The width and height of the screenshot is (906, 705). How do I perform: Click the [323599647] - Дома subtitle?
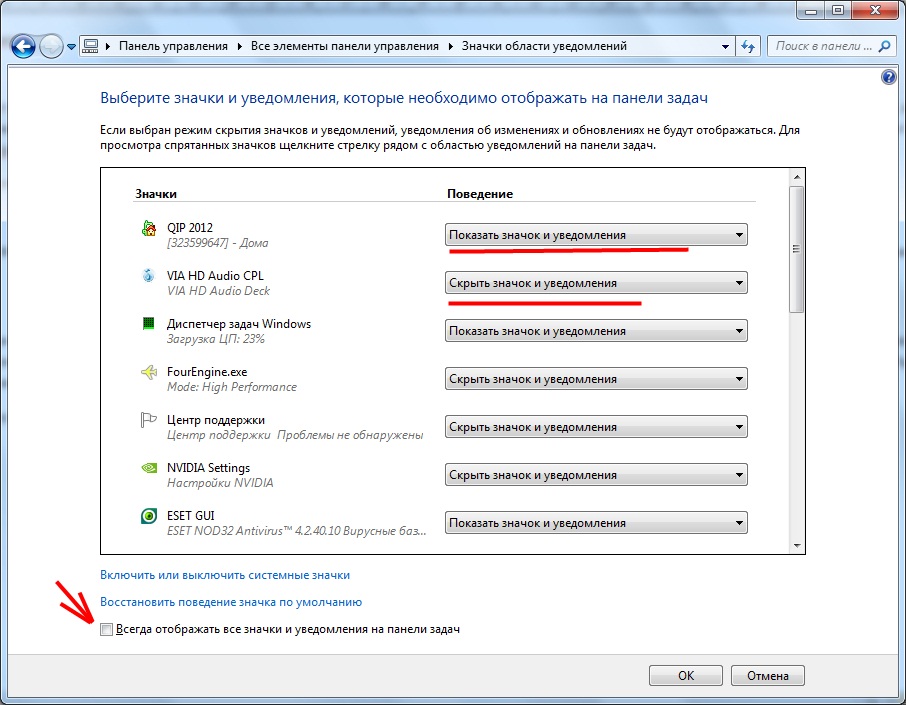(x=218, y=243)
